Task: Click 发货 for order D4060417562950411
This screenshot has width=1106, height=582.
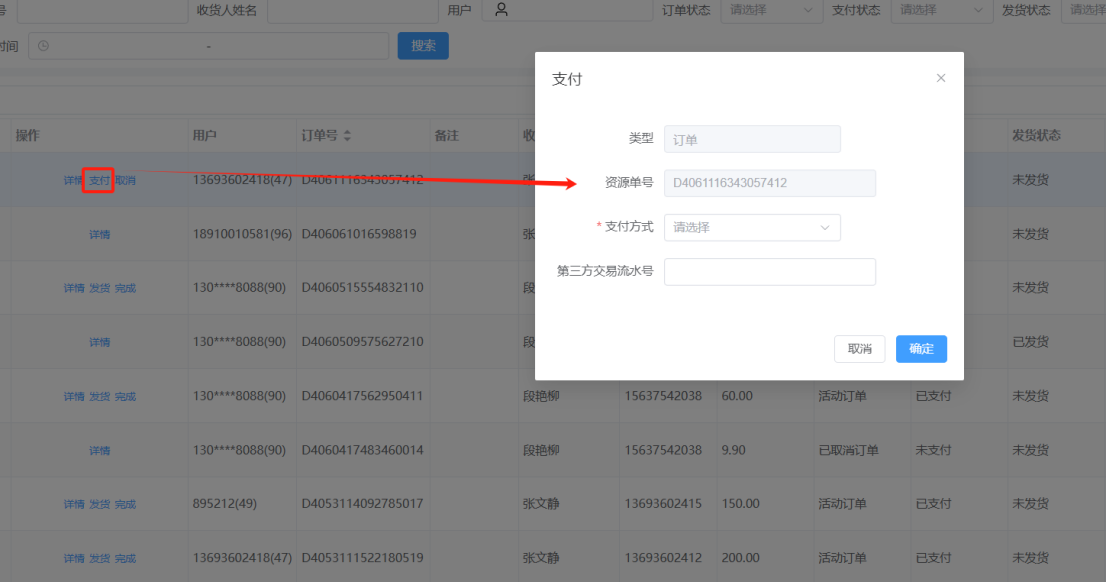Action: point(99,396)
